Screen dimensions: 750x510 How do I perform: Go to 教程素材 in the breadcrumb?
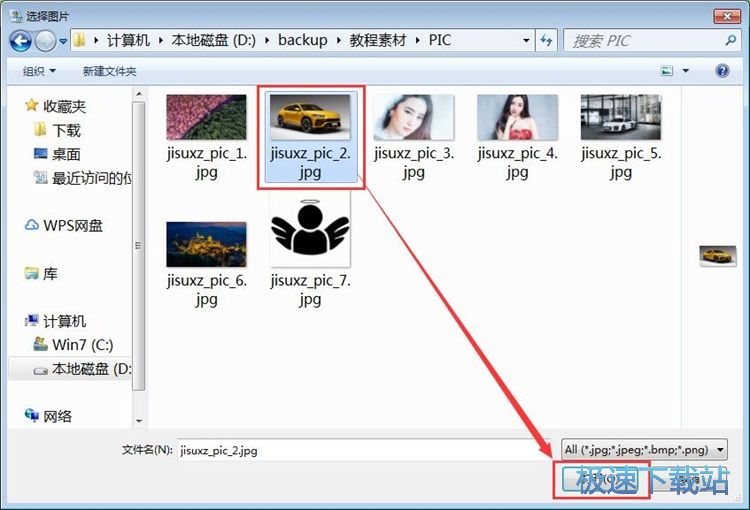click(x=377, y=40)
